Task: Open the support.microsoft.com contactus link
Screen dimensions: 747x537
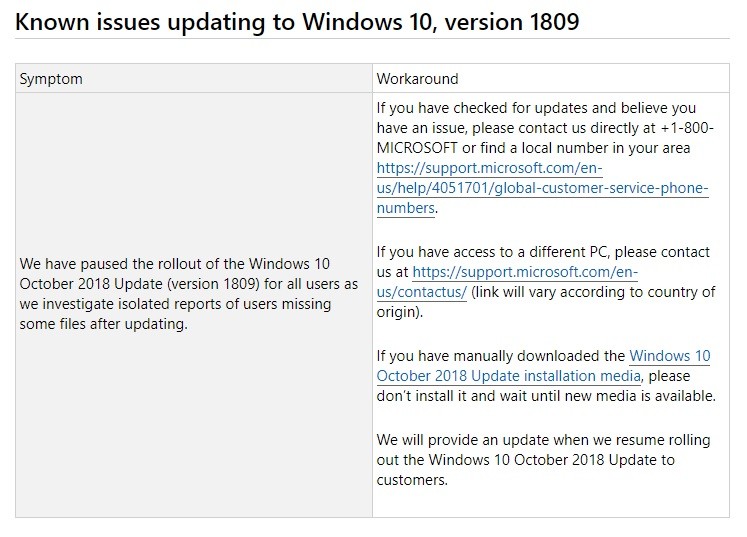Action: click(525, 271)
